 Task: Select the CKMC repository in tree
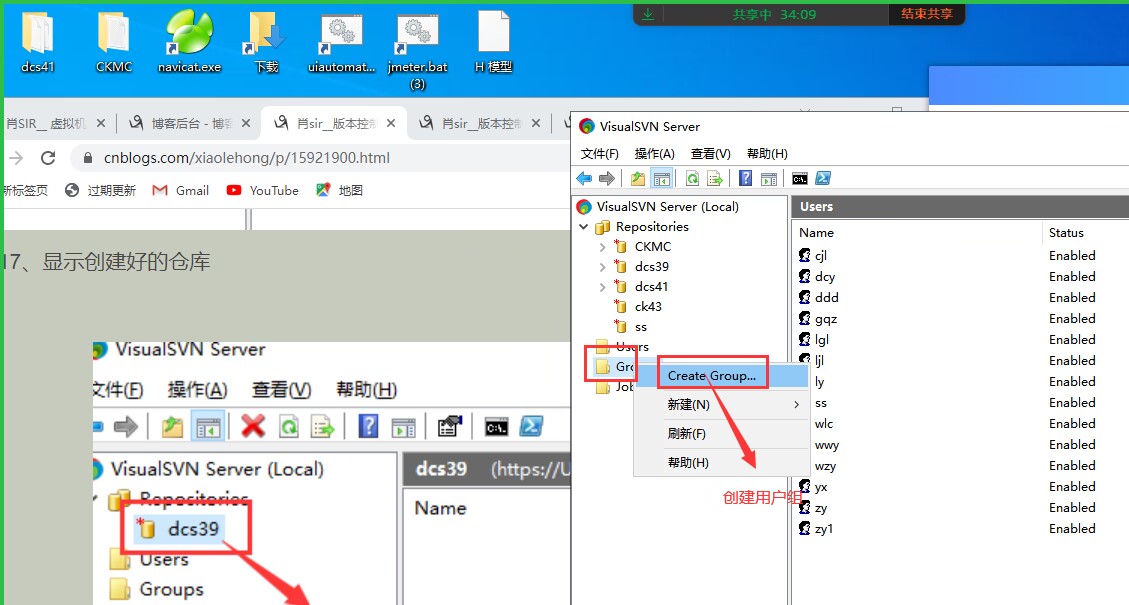coord(652,246)
